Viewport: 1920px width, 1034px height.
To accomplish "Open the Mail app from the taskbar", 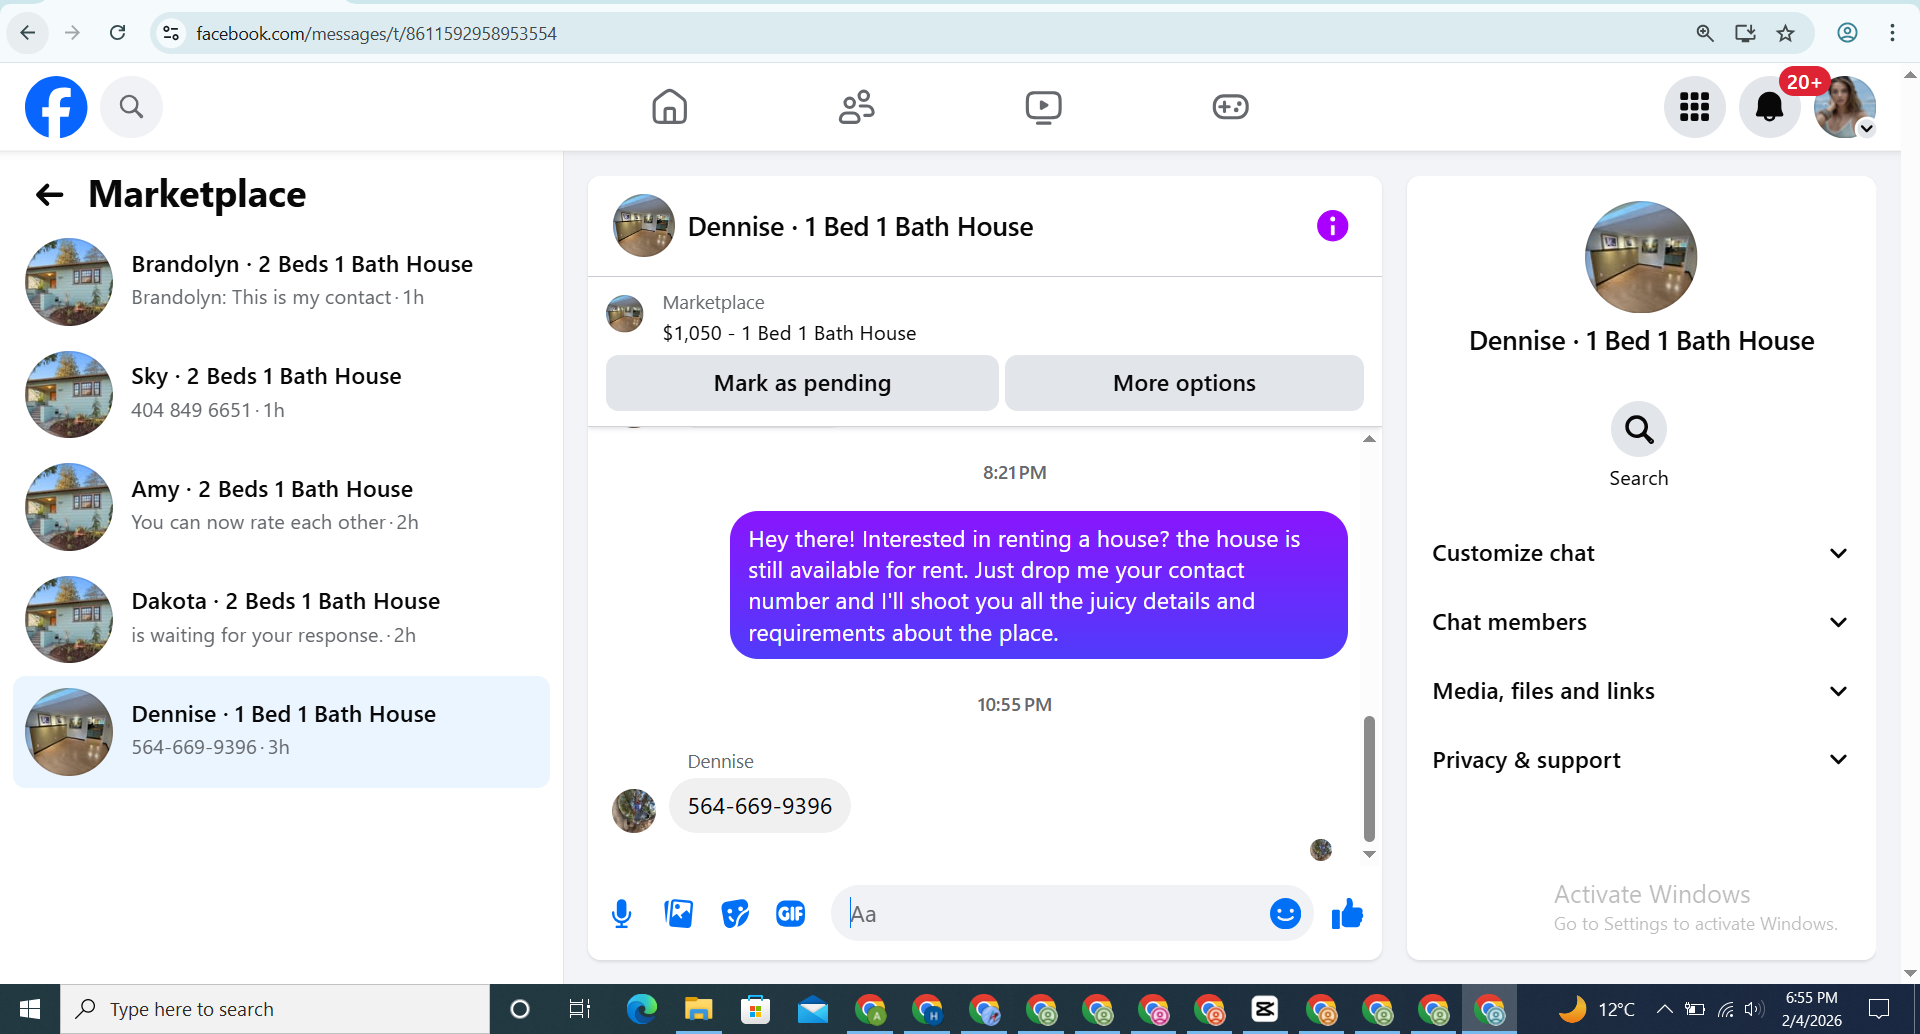I will [812, 1009].
